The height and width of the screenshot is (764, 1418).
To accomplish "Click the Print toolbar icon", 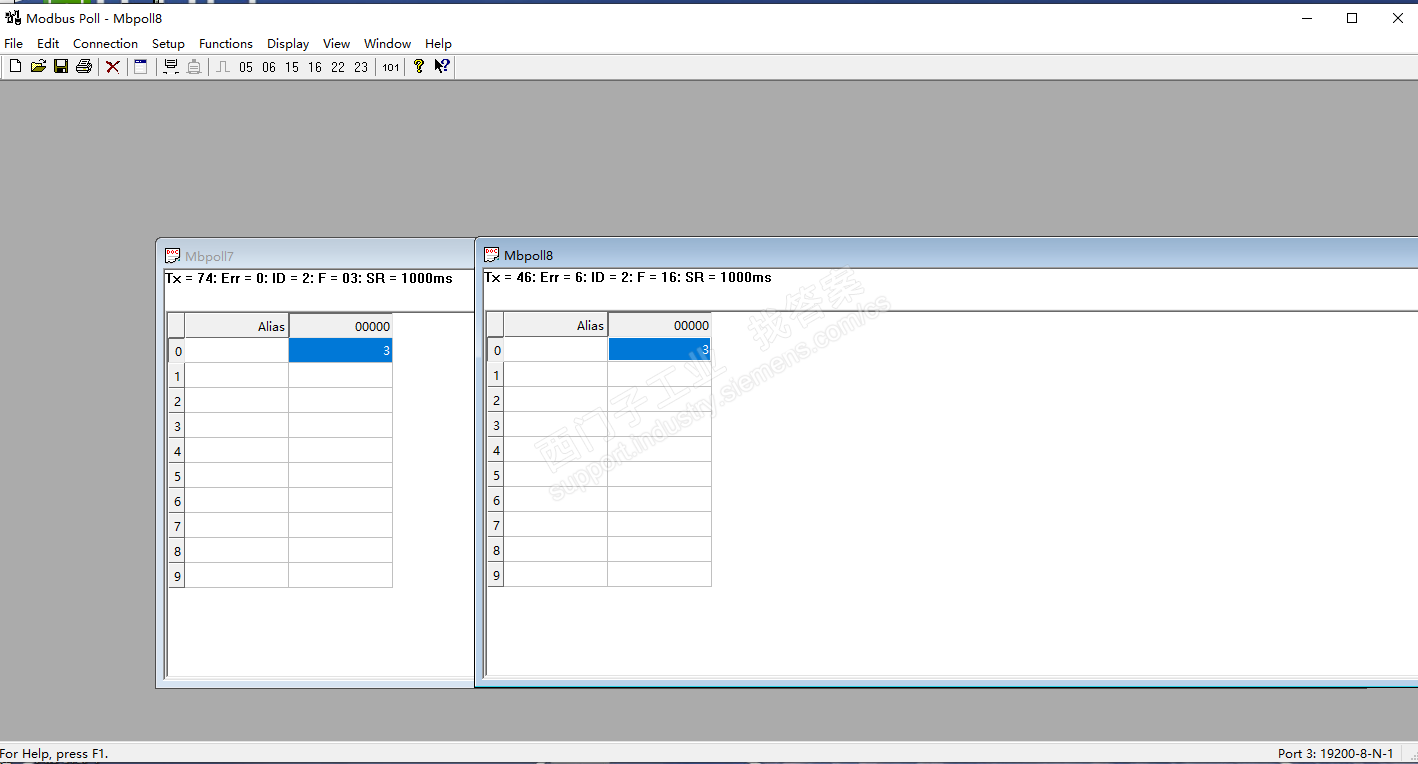I will click(84, 67).
